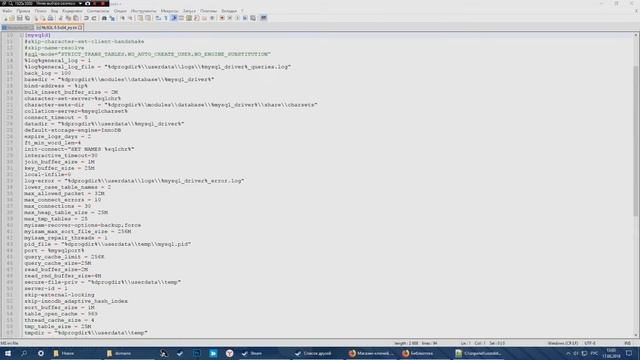Toggle word wrap in the toolbar

pos(158,18)
